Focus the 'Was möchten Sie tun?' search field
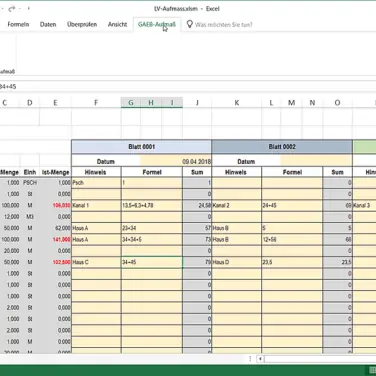 tap(224, 25)
